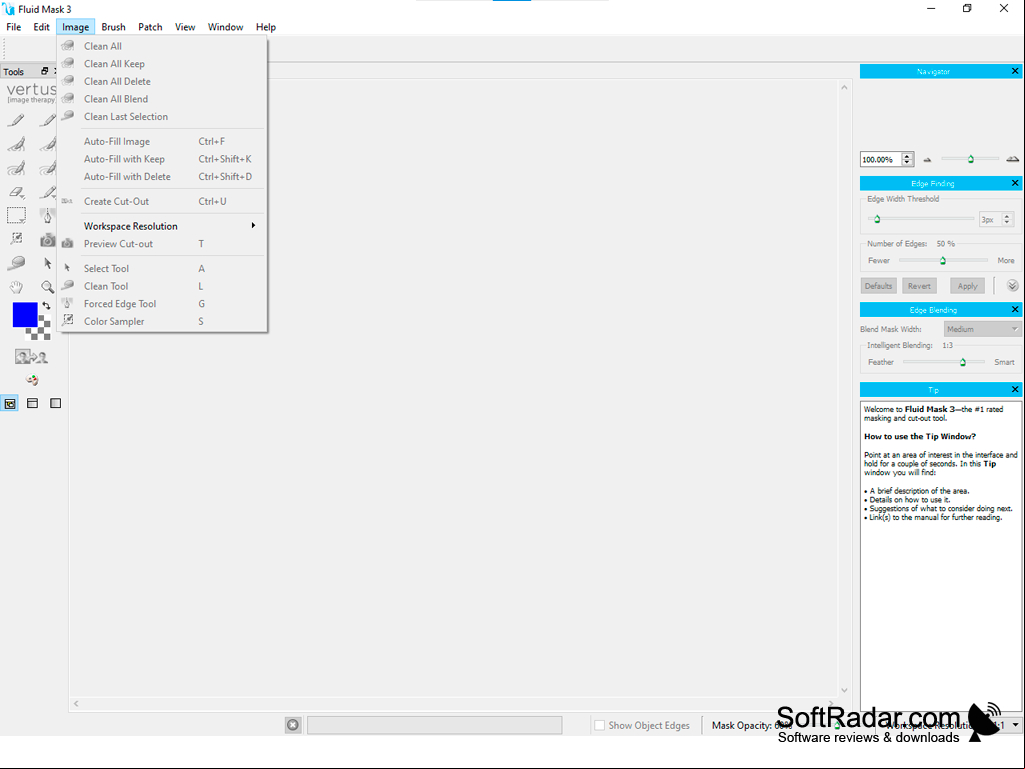The image size is (1025, 769).
Task: Select the Keep Exact brush in Tools
Action: pyautogui.click(x=16, y=120)
